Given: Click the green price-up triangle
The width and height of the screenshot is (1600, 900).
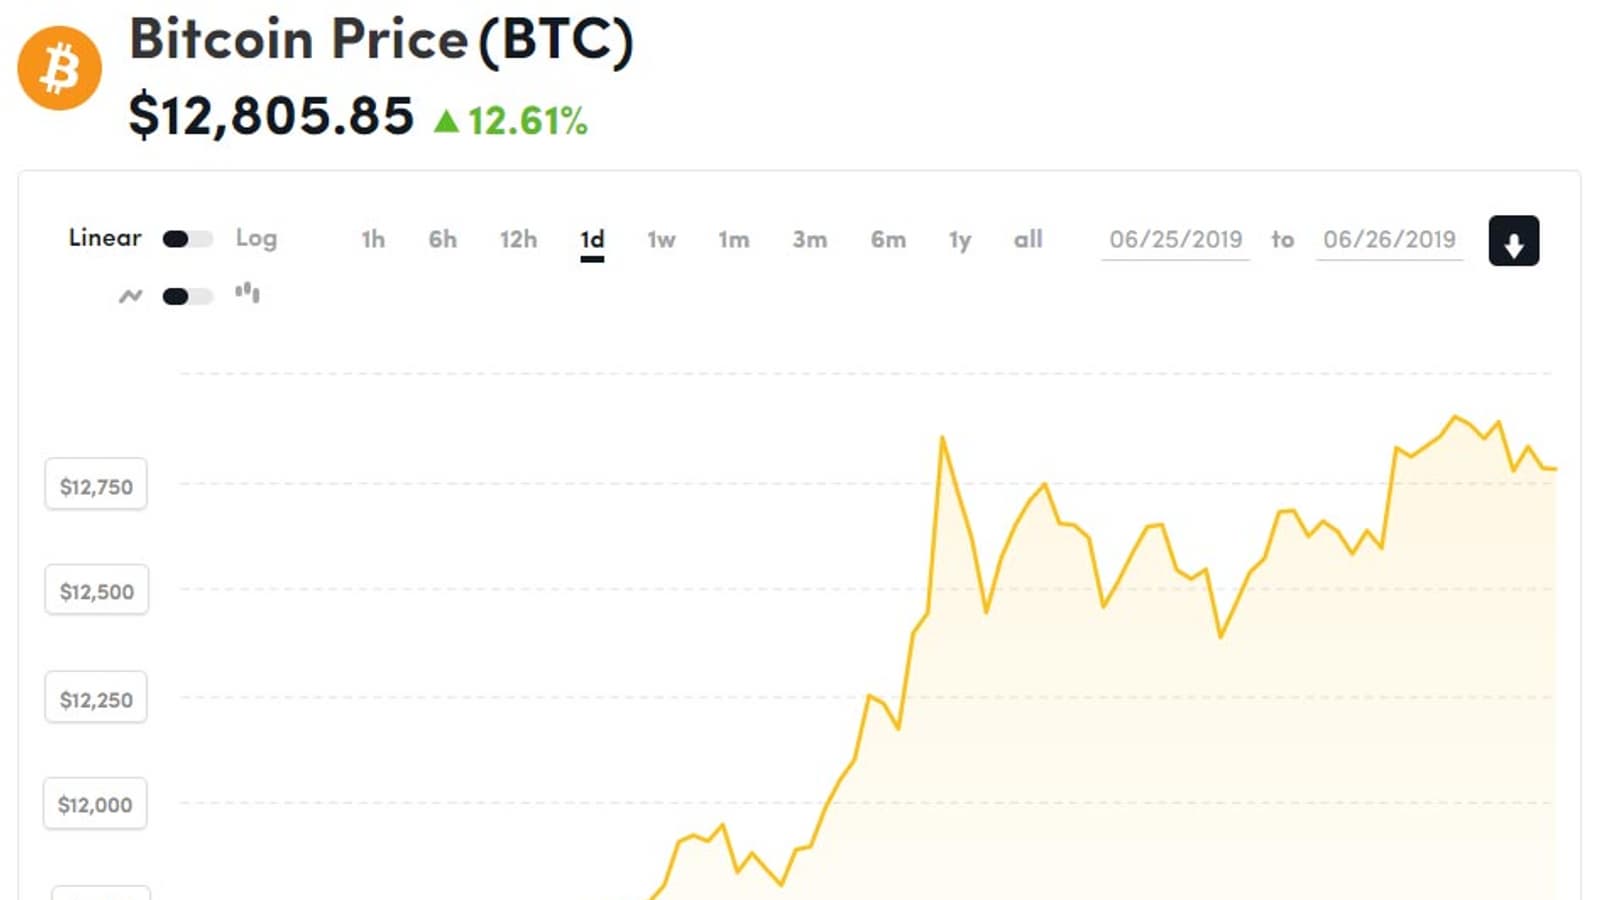Looking at the screenshot, I should 446,122.
